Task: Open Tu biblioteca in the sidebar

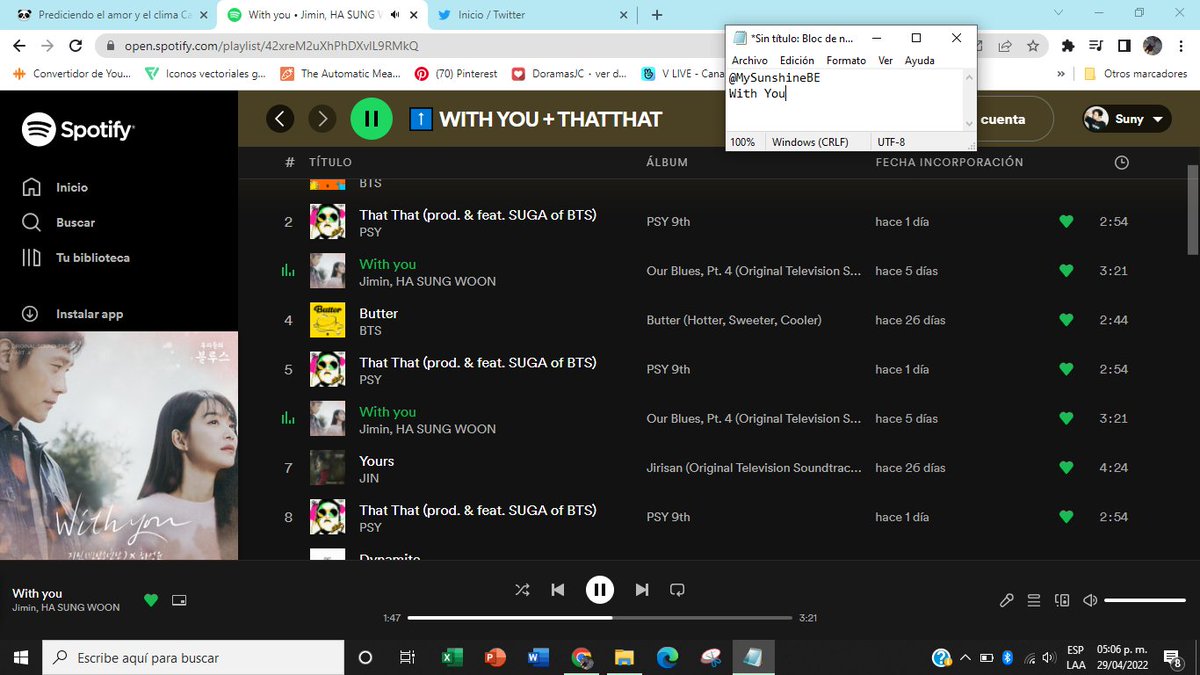Action: click(76, 257)
